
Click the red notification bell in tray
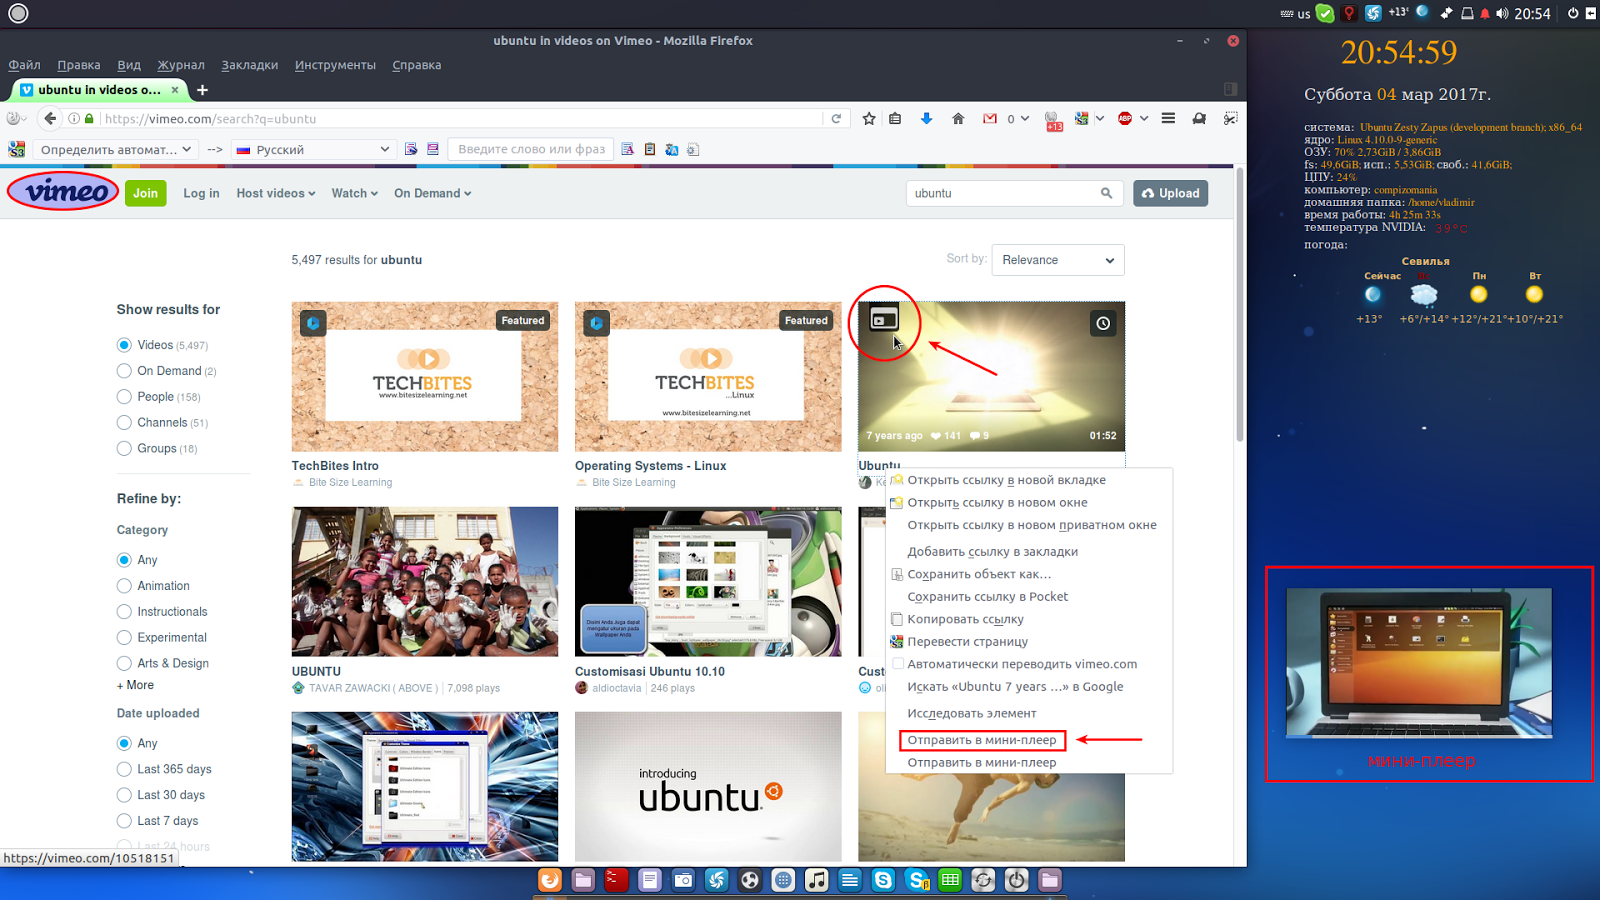tap(1485, 13)
